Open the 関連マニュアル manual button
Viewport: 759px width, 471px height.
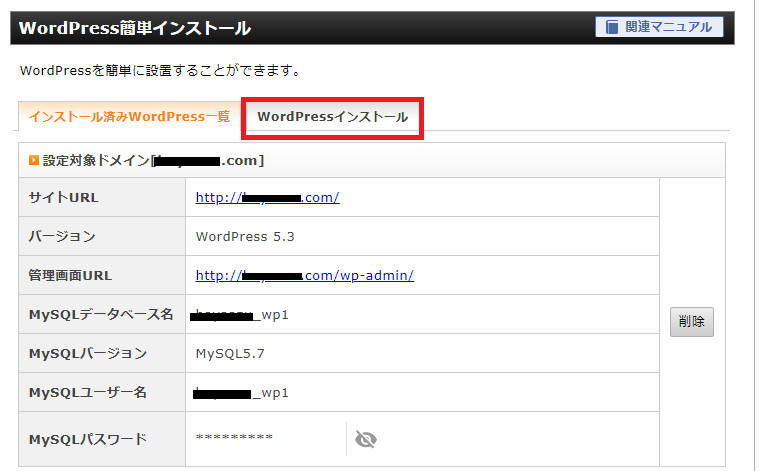(659, 27)
